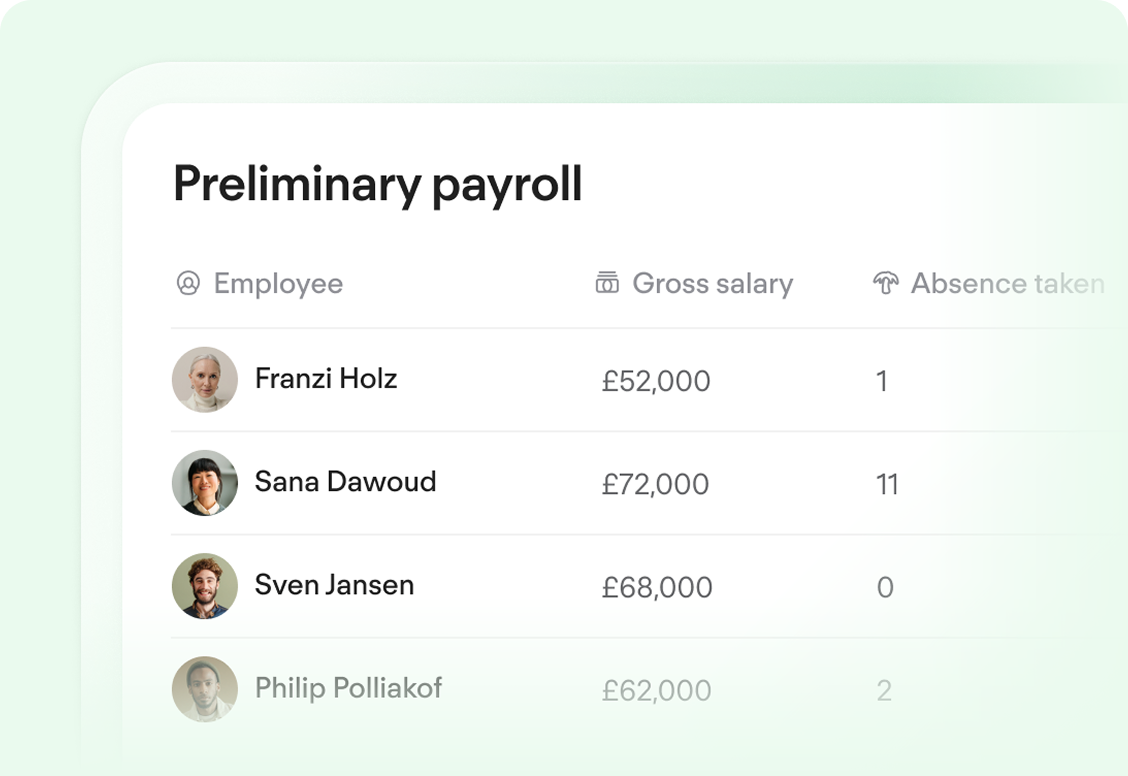1128x776 pixels.
Task: Sort by the Gross salary column header
Action: click(x=711, y=283)
